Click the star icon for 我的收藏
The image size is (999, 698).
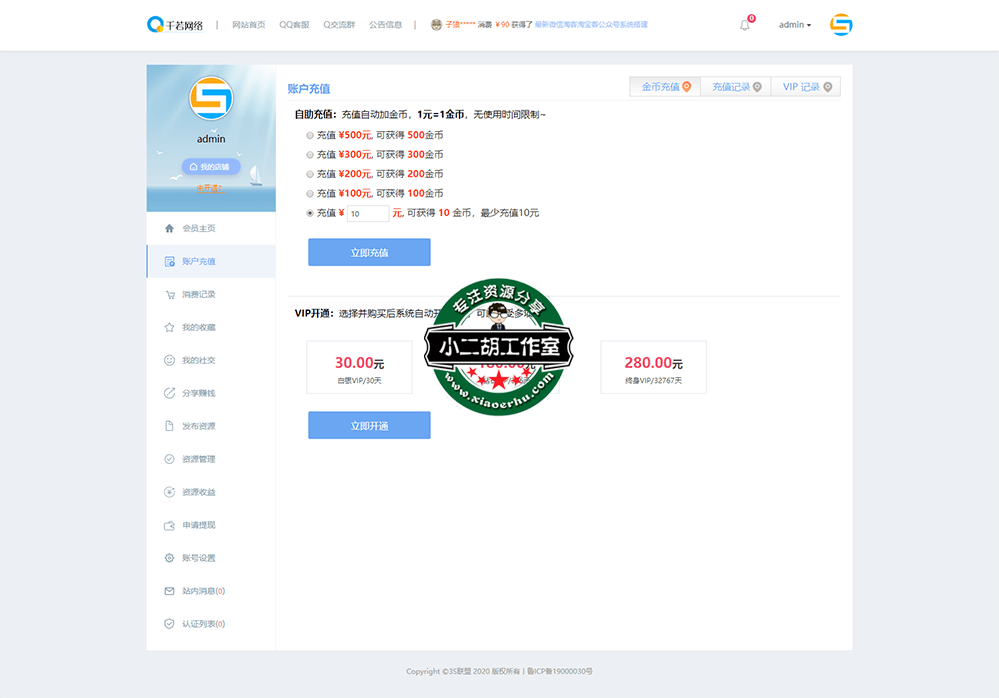[x=169, y=326]
